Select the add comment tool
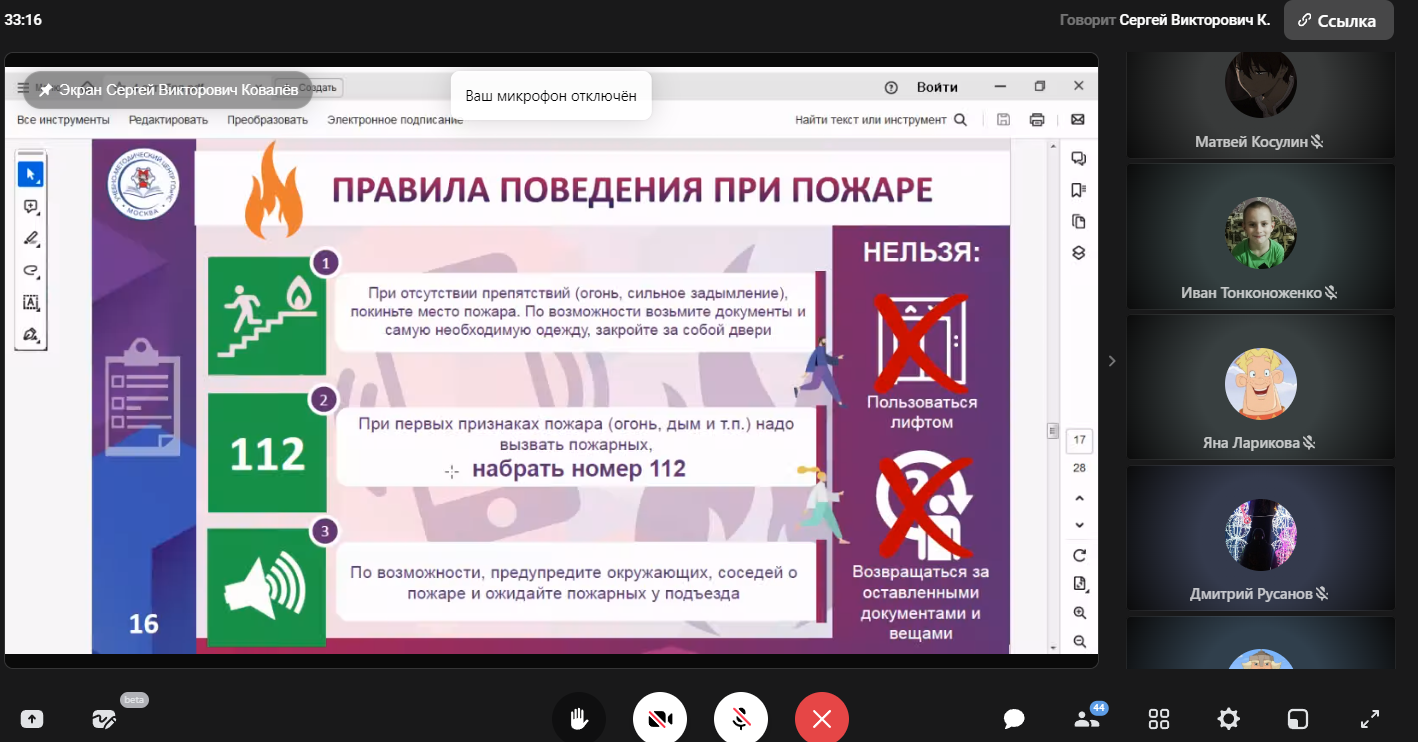The width and height of the screenshot is (1418, 742). pyautogui.click(x=31, y=207)
